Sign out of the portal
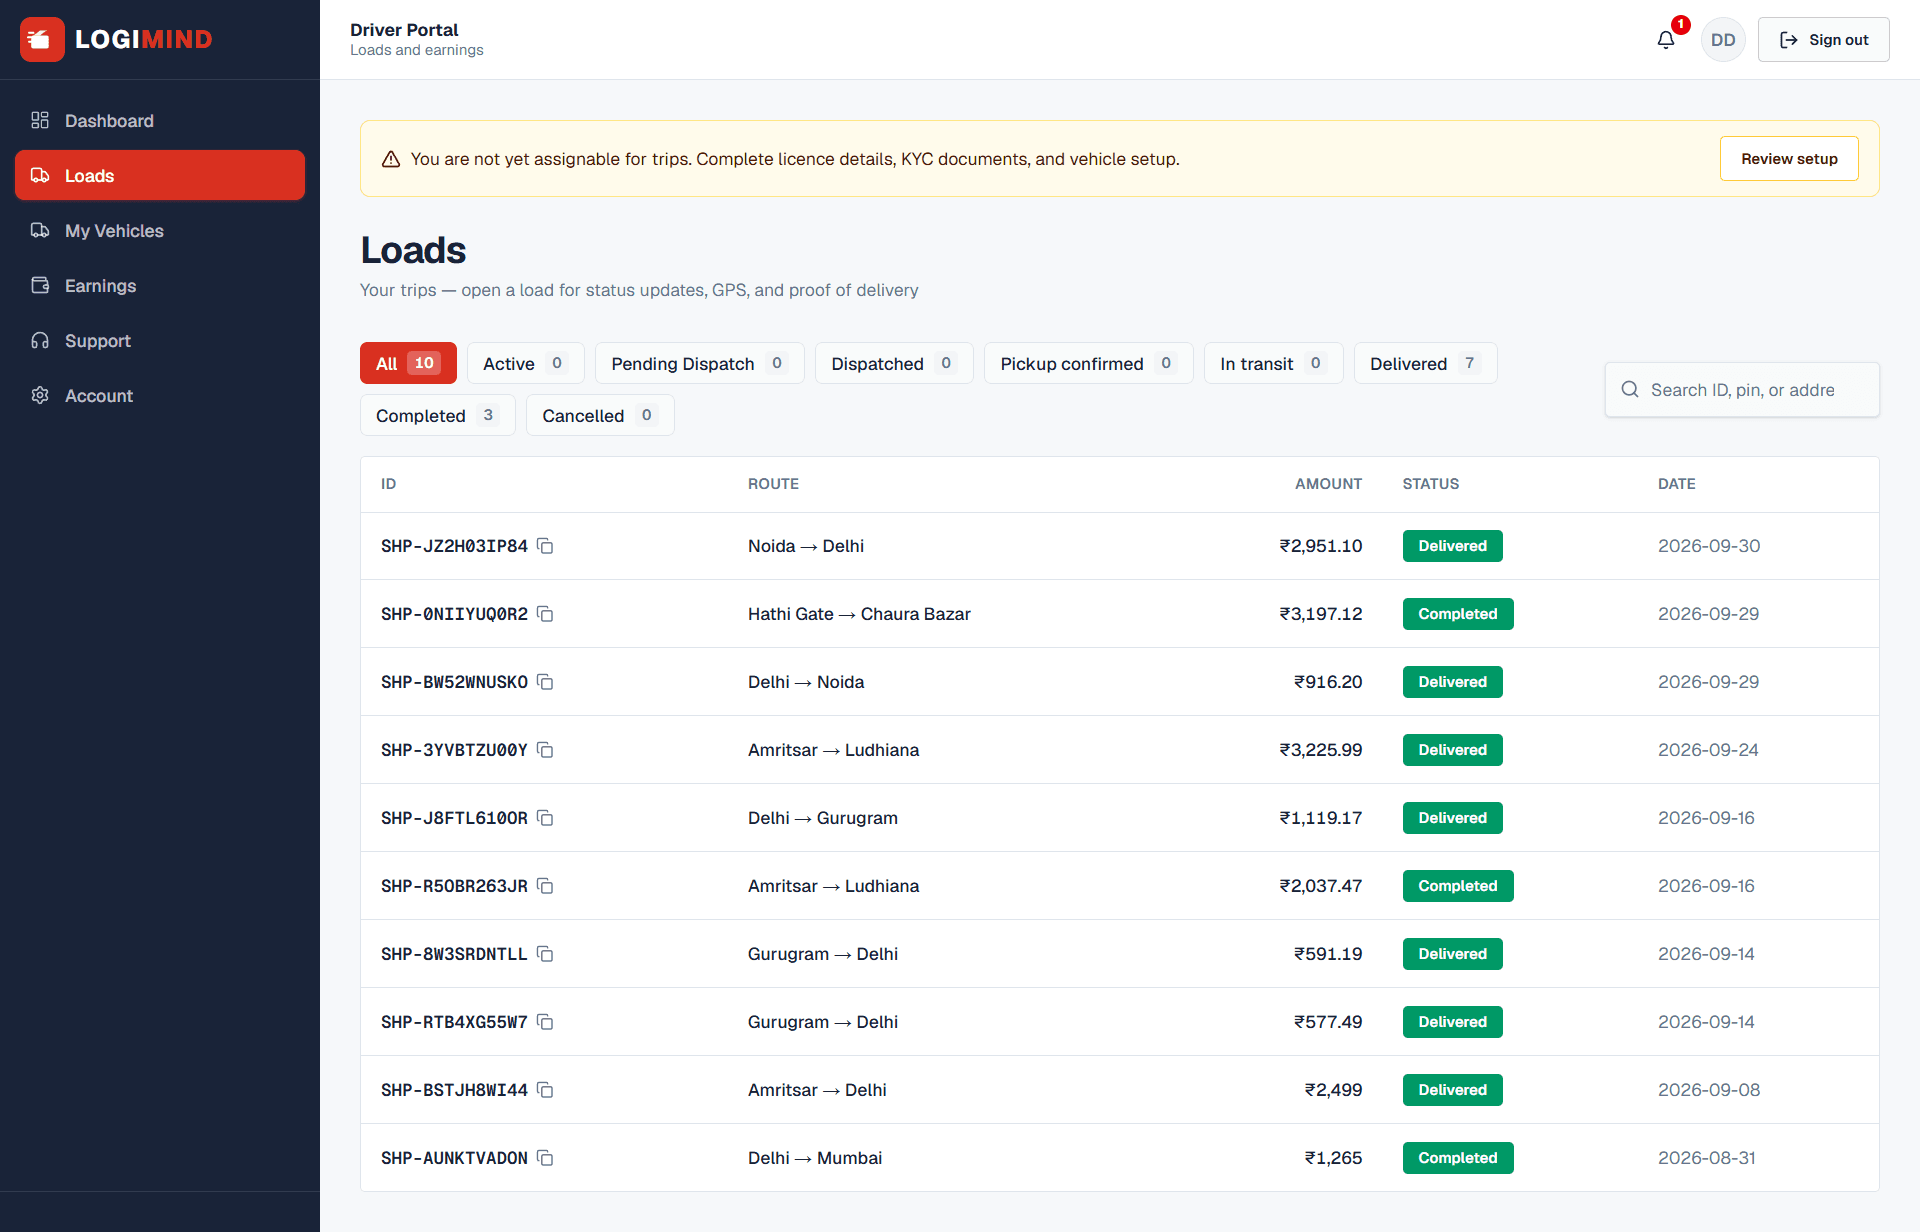The height and width of the screenshot is (1232, 1920). [x=1823, y=40]
